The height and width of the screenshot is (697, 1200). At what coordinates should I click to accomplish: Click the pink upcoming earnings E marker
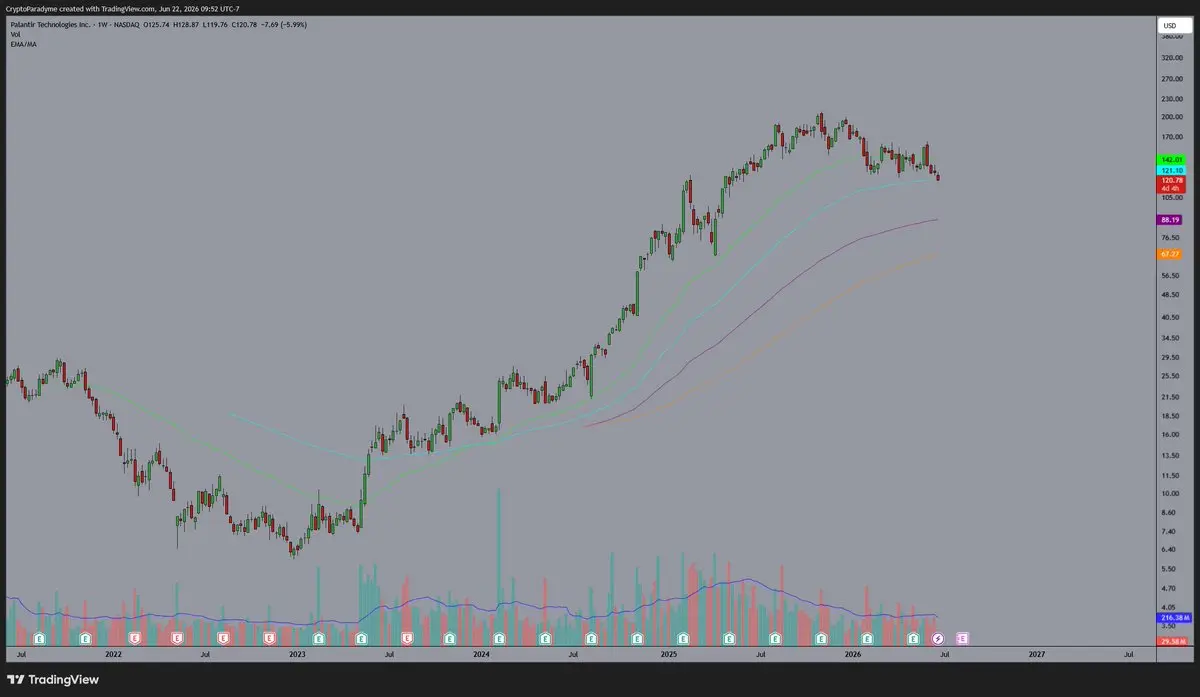click(x=962, y=637)
